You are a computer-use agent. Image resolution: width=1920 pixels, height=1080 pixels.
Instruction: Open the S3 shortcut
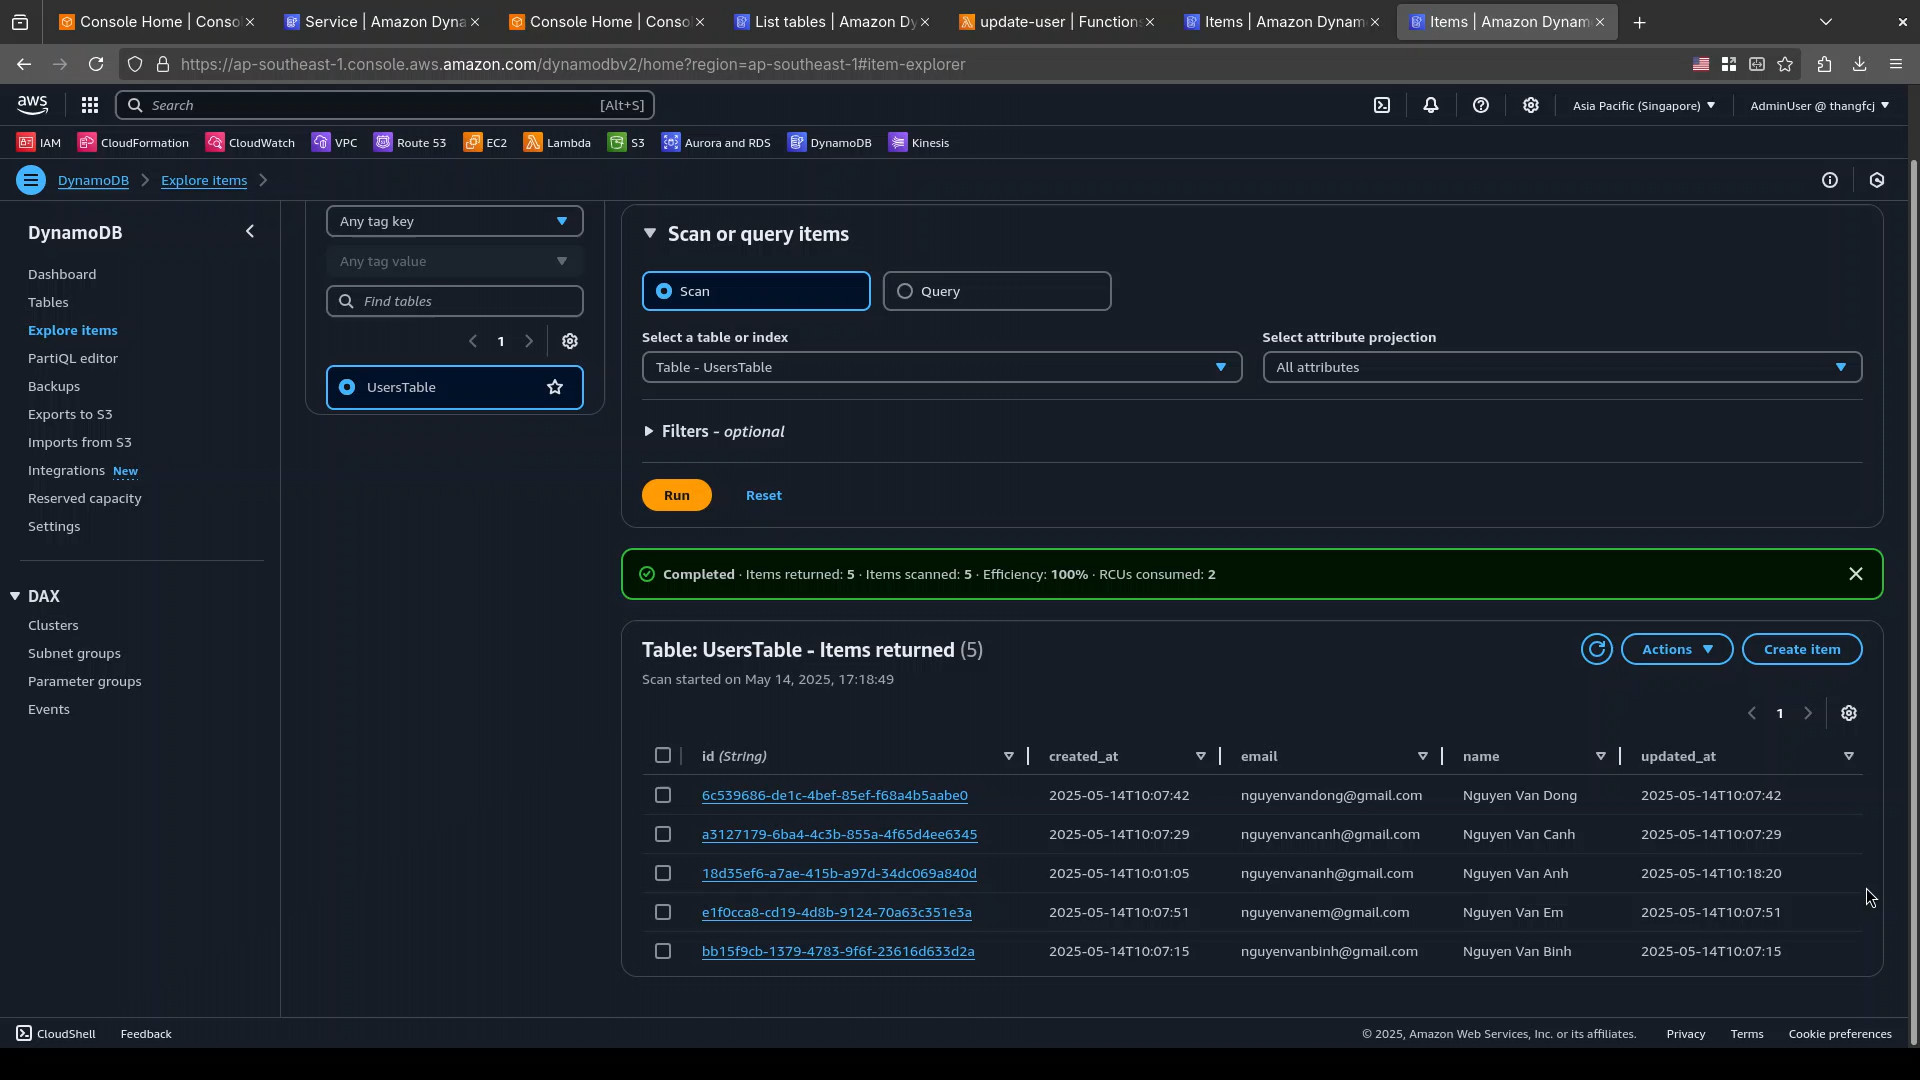(x=626, y=142)
